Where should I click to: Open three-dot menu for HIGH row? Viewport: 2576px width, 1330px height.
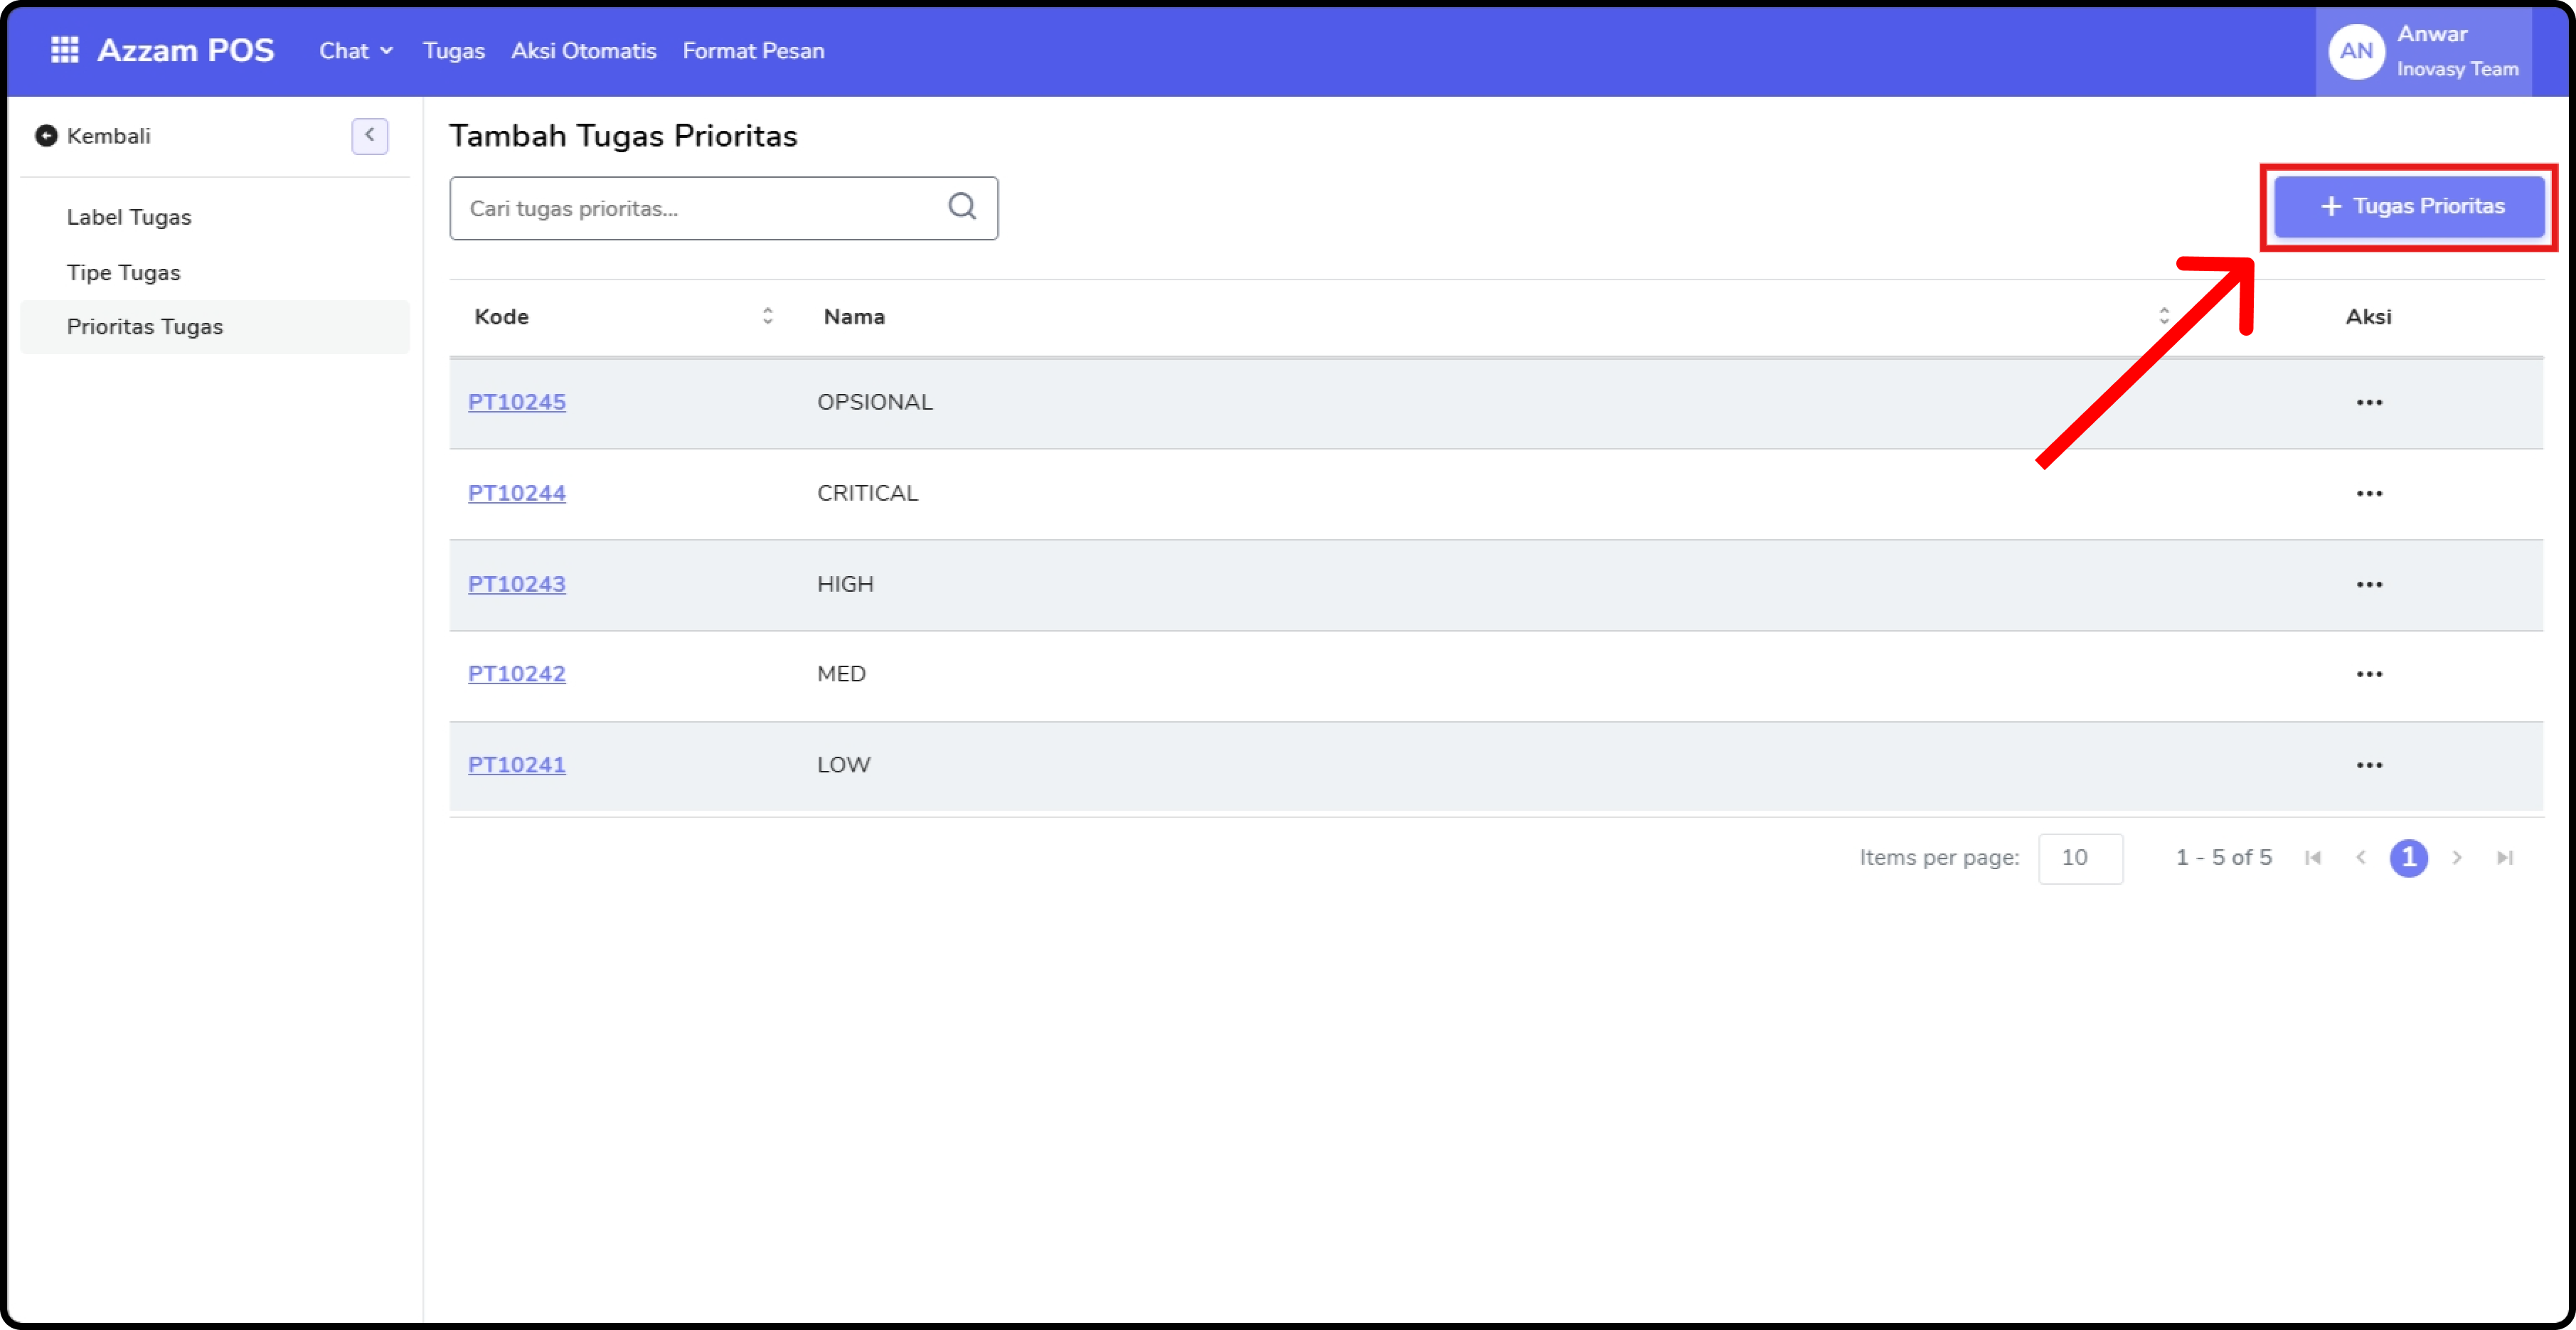tap(2368, 584)
